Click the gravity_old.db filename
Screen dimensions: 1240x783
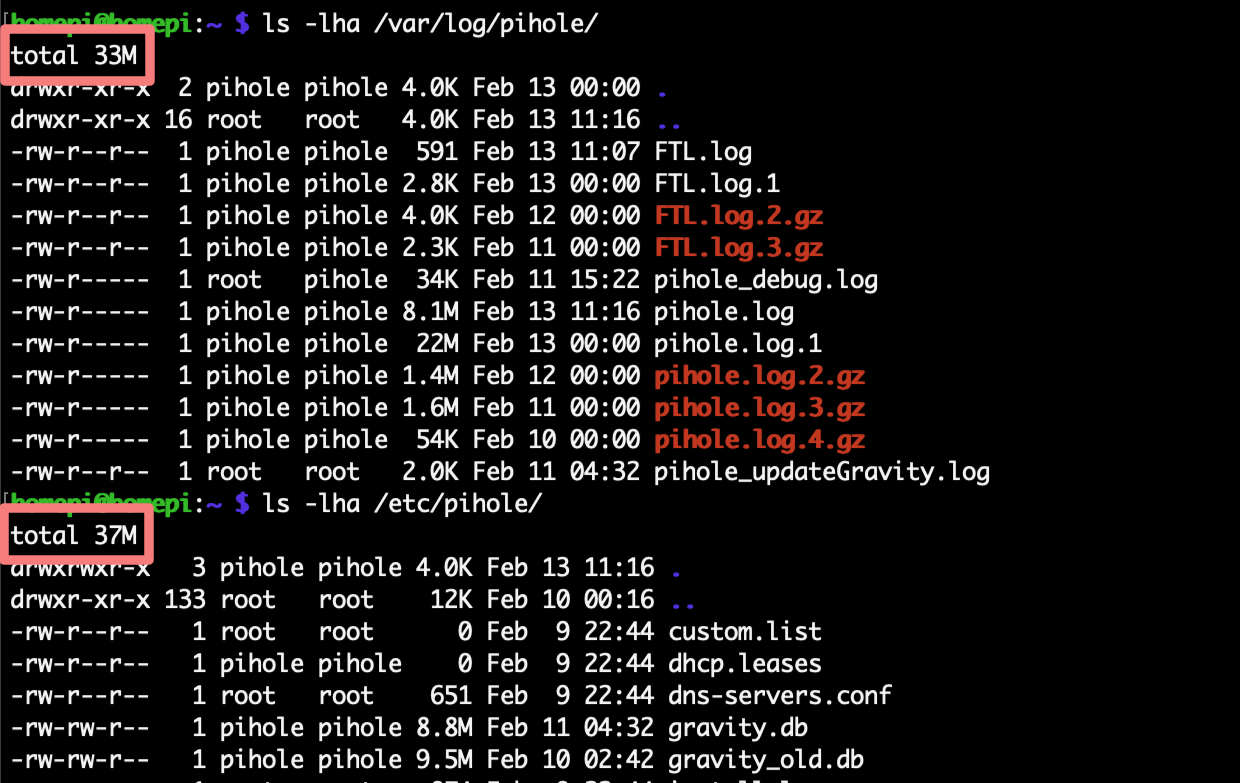click(x=766, y=760)
